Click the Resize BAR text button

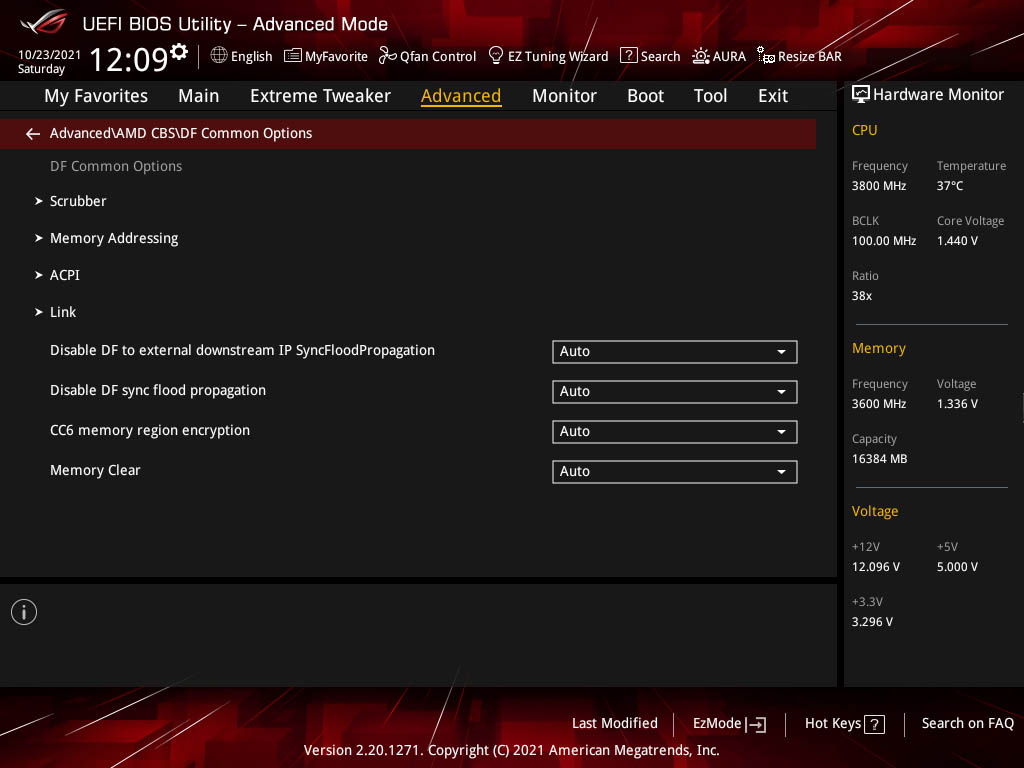809,56
